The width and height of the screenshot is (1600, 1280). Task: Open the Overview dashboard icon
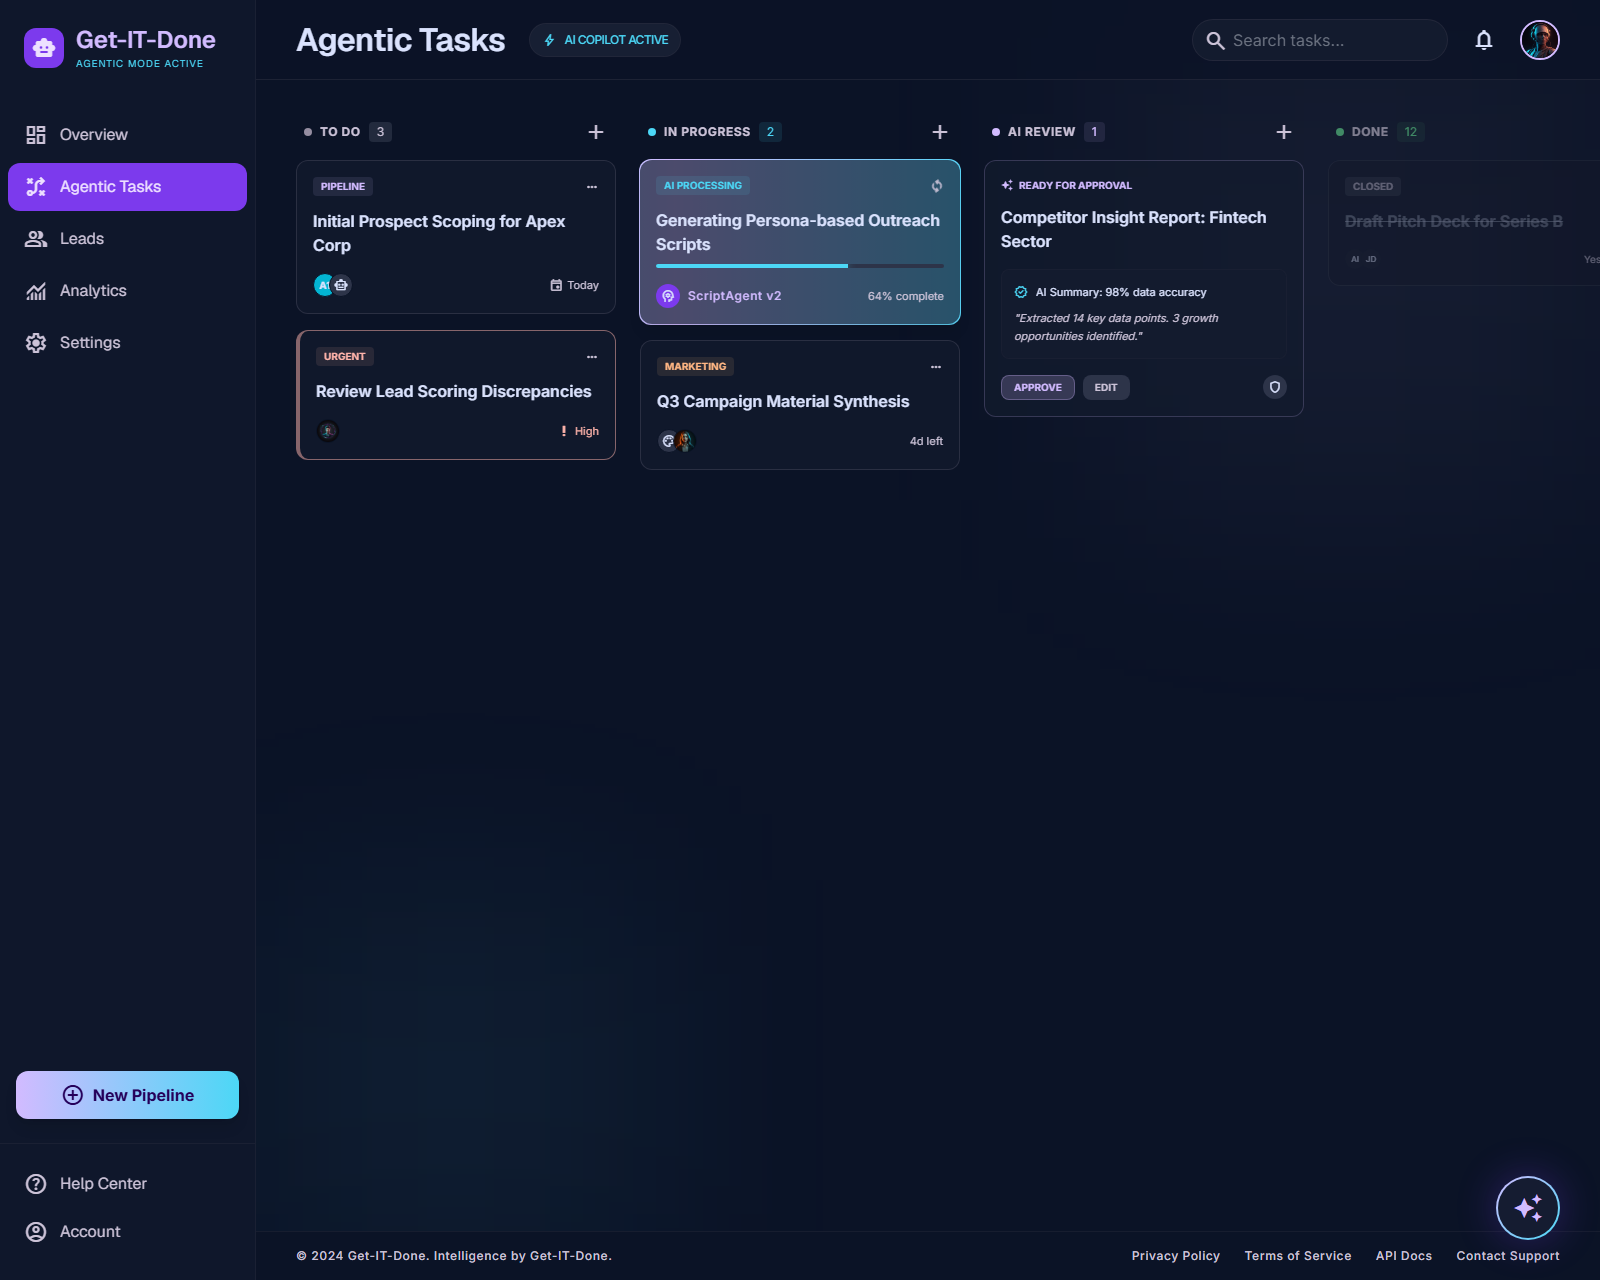pos(36,135)
